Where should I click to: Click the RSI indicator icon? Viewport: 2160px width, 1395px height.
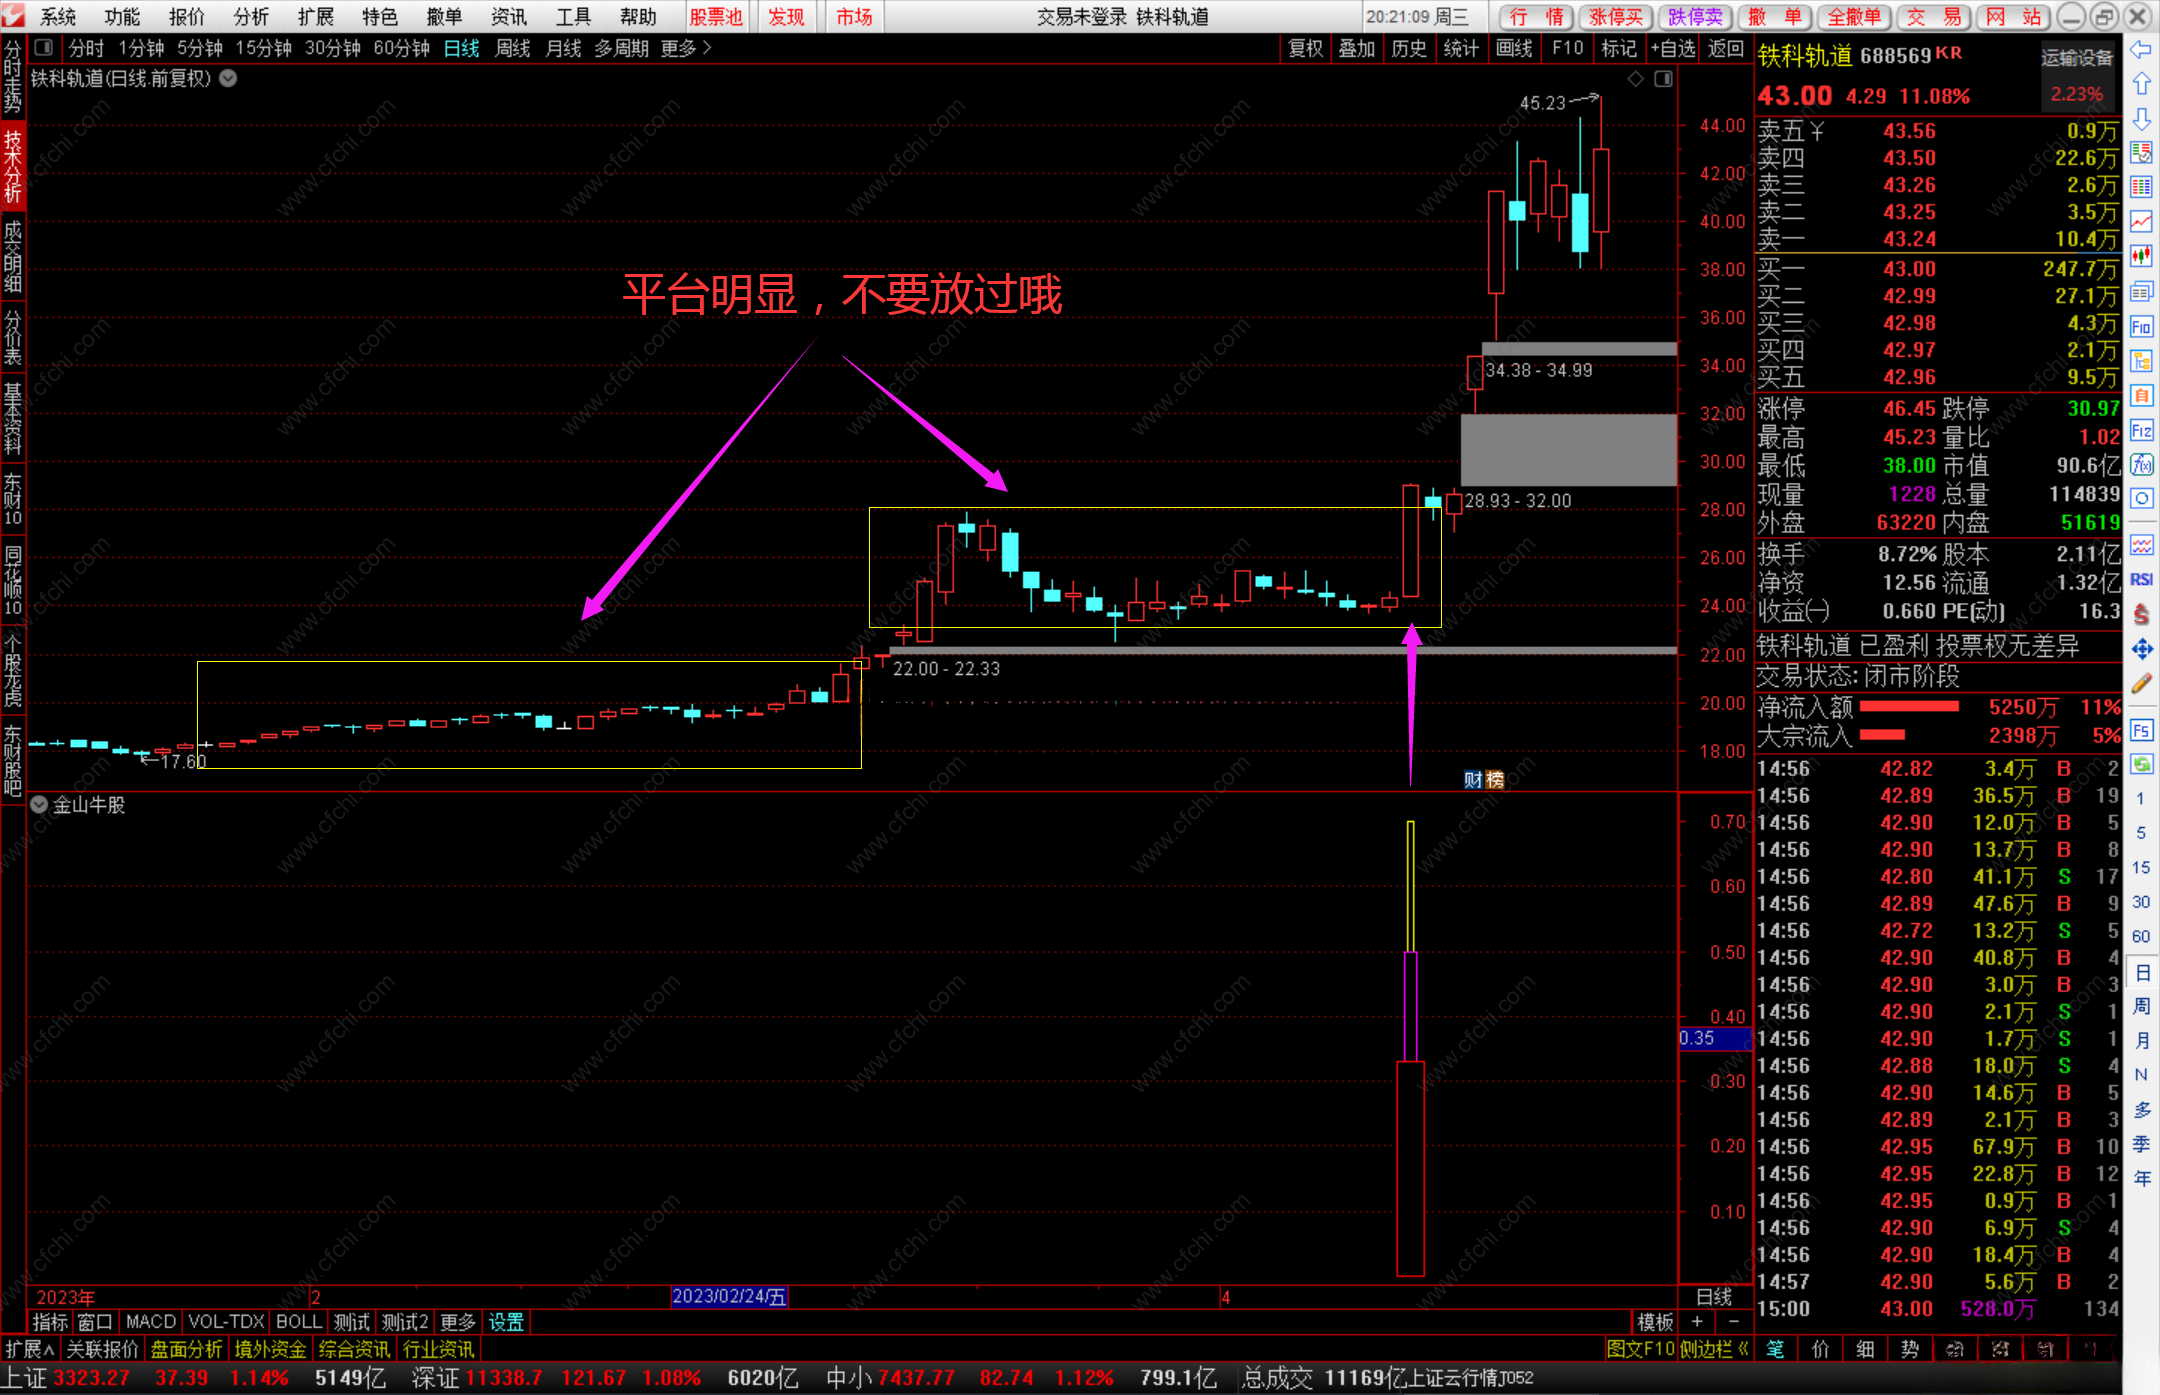click(x=2141, y=580)
